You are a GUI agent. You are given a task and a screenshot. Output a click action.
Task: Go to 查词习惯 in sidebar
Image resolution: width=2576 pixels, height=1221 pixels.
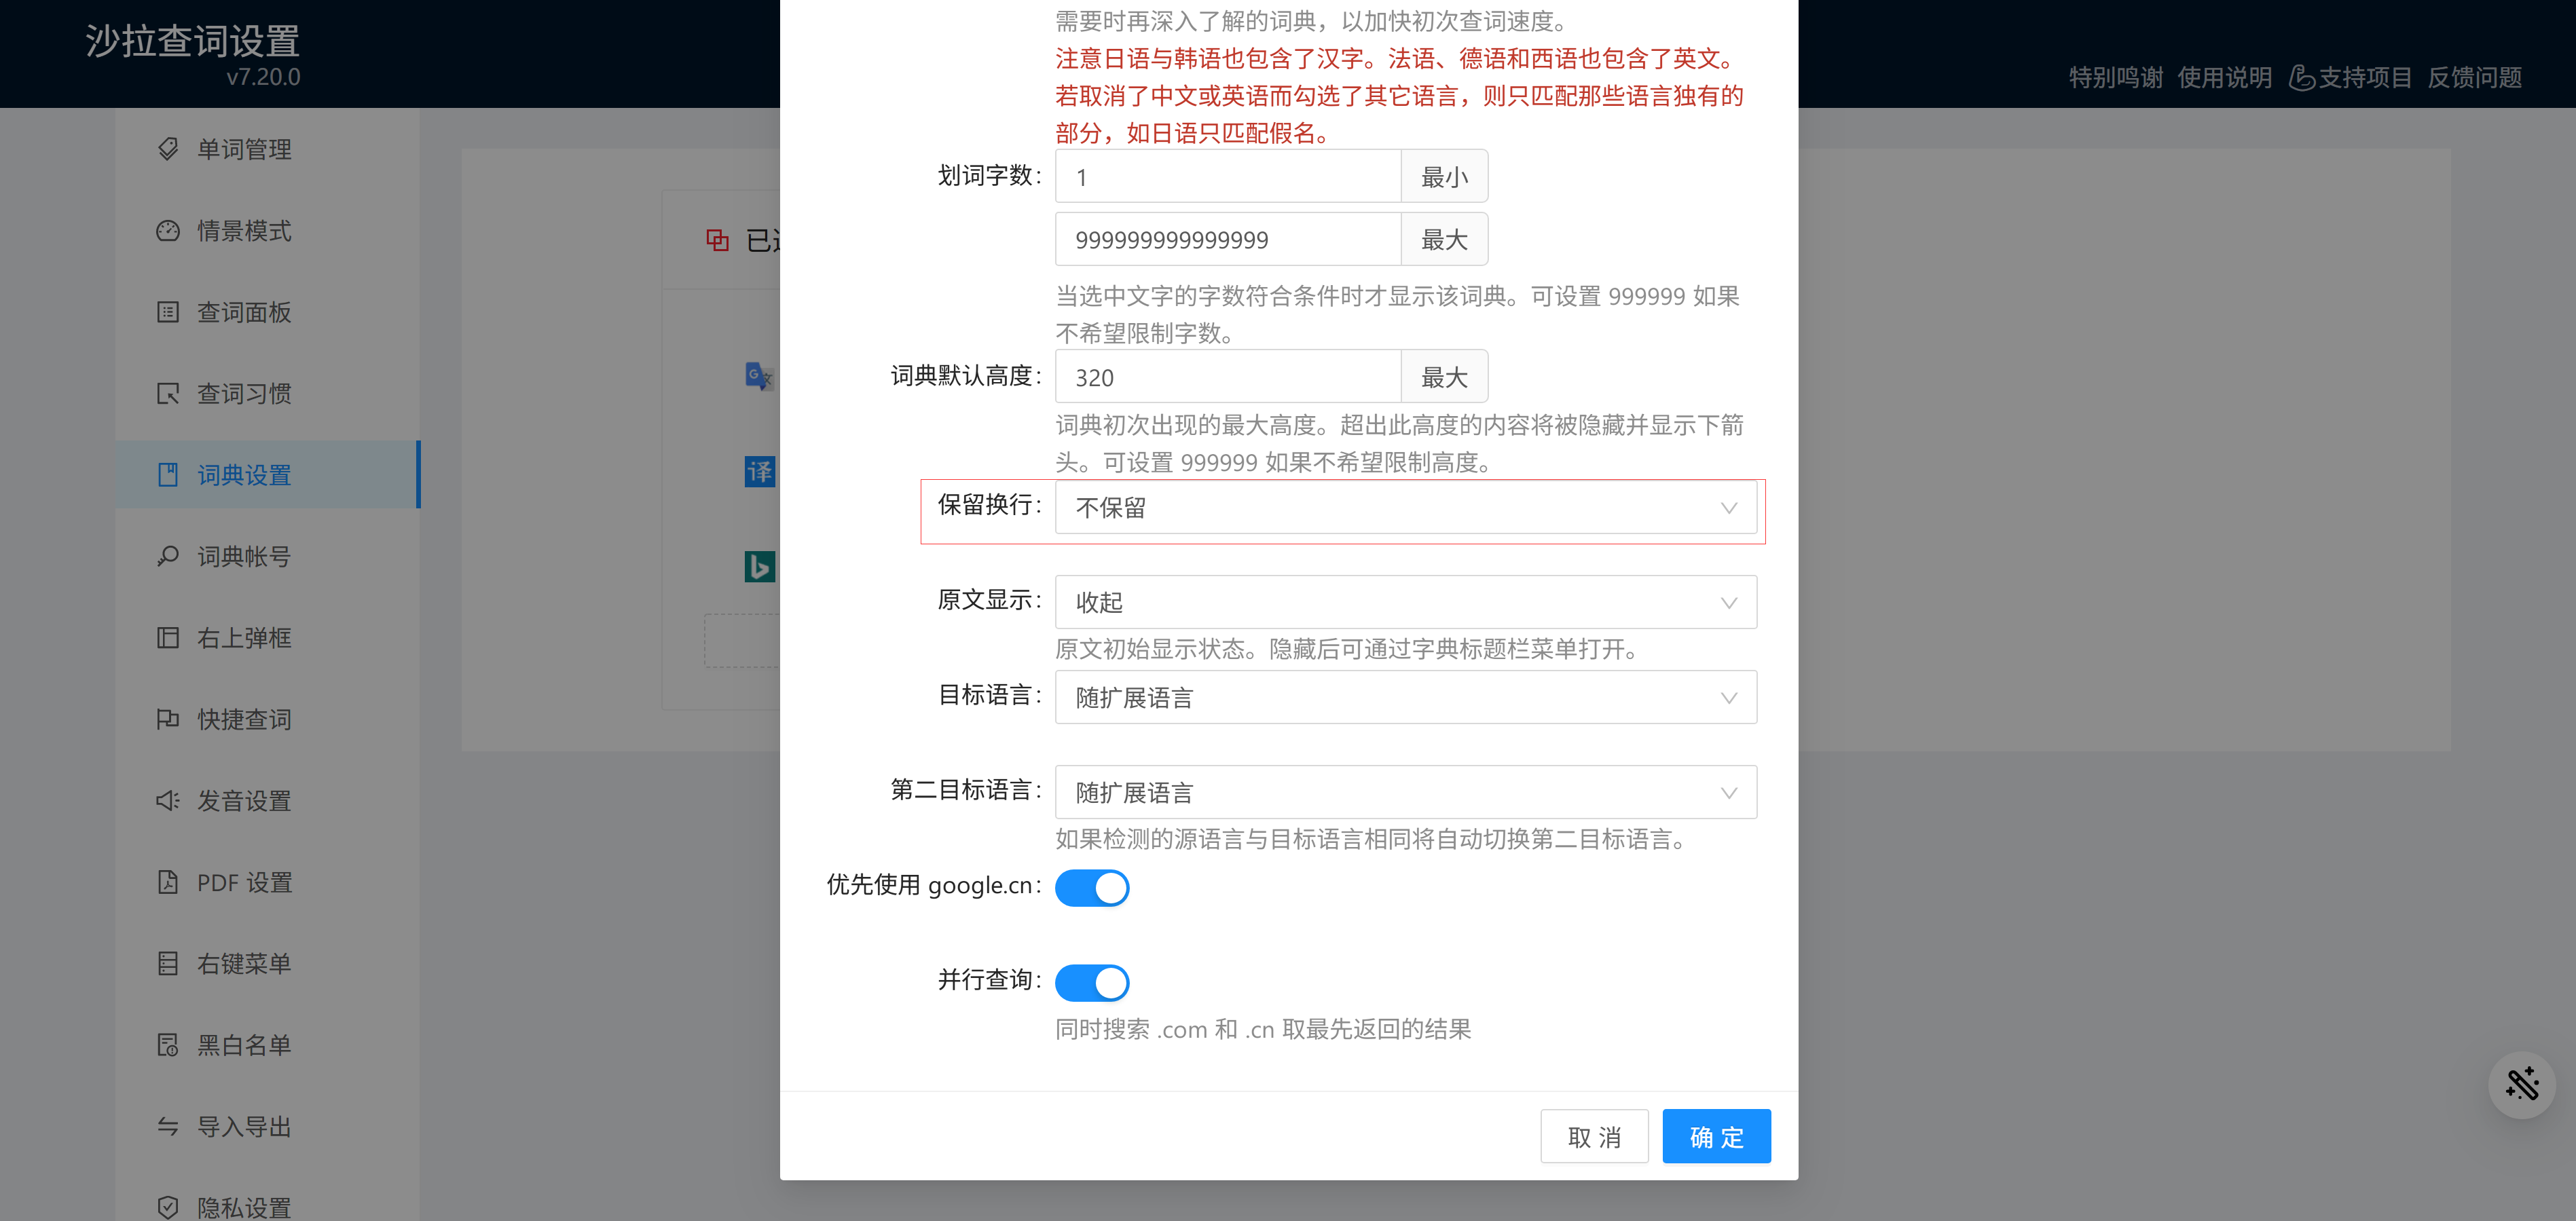tap(244, 394)
